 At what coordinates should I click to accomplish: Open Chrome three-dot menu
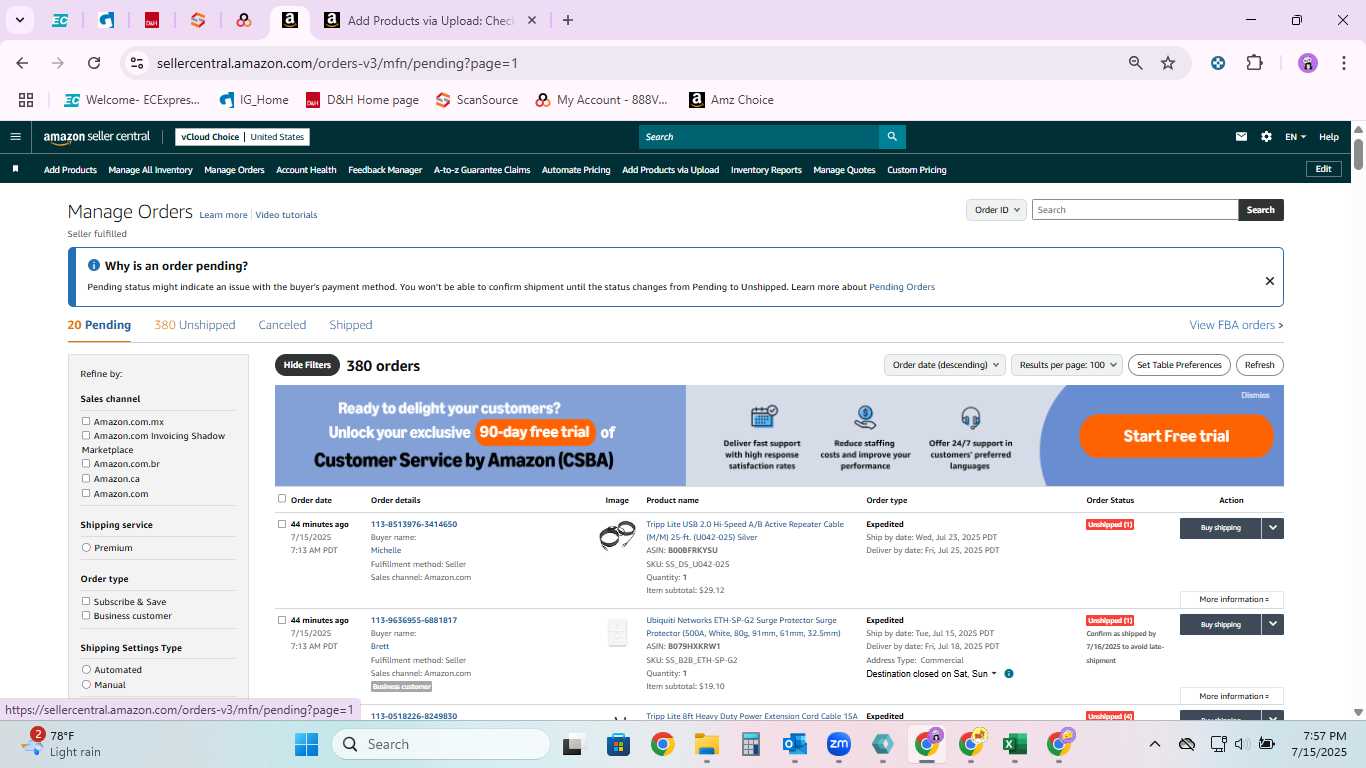tap(1342, 63)
